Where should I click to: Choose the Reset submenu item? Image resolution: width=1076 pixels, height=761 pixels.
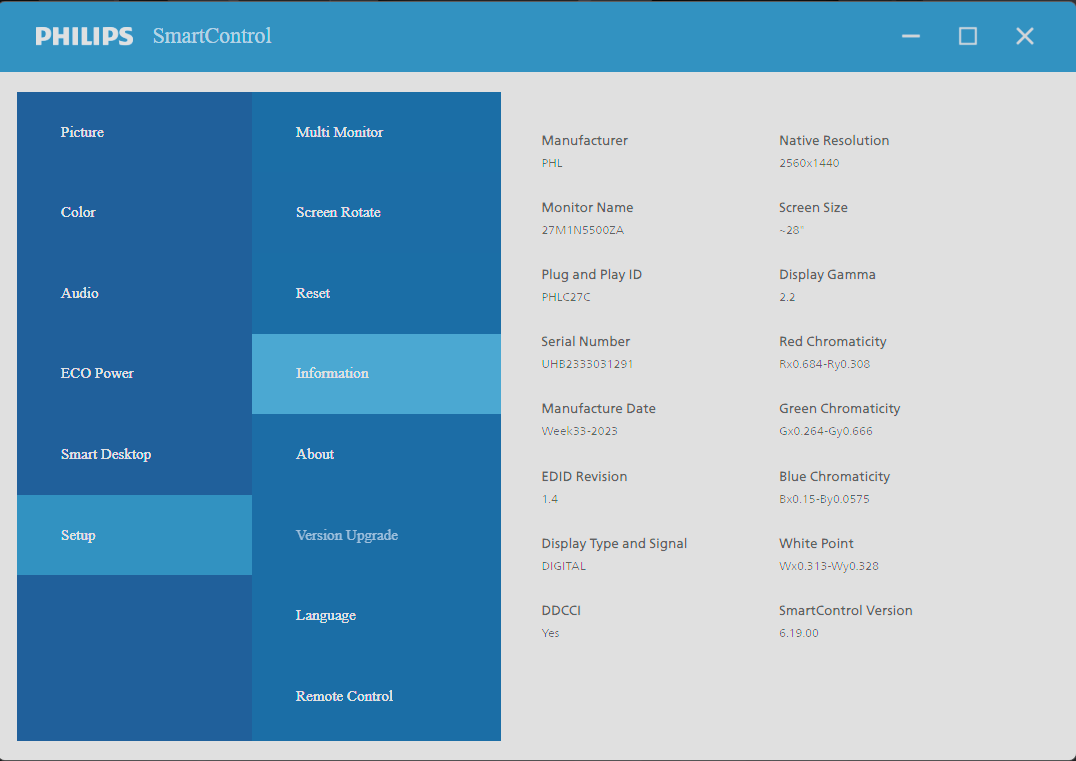[x=376, y=293]
